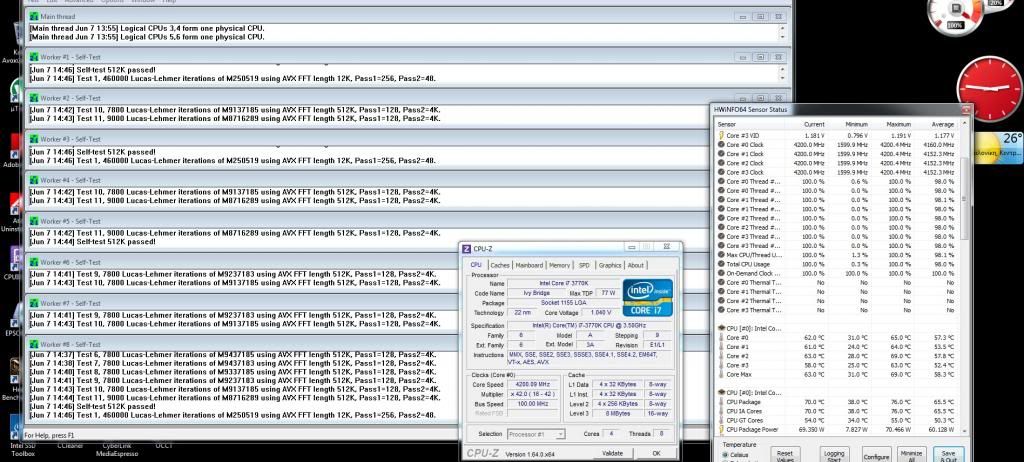Click the CPU GT Cores thermometer icon

click(x=721, y=421)
